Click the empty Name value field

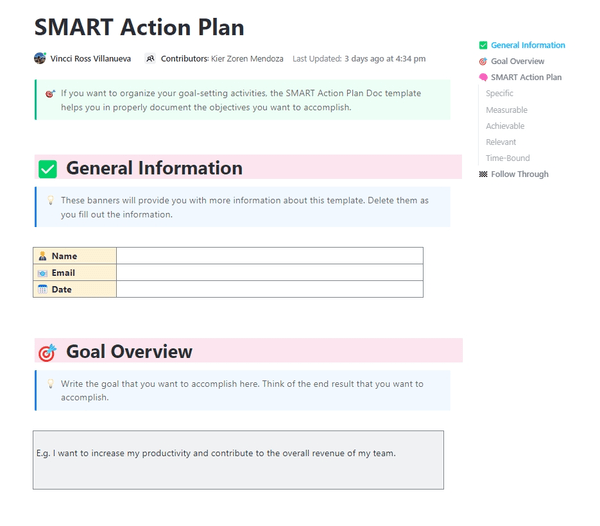269,256
